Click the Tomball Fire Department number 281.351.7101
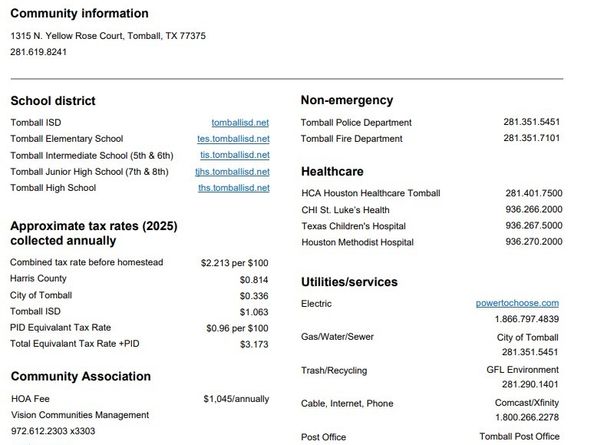 (x=531, y=138)
